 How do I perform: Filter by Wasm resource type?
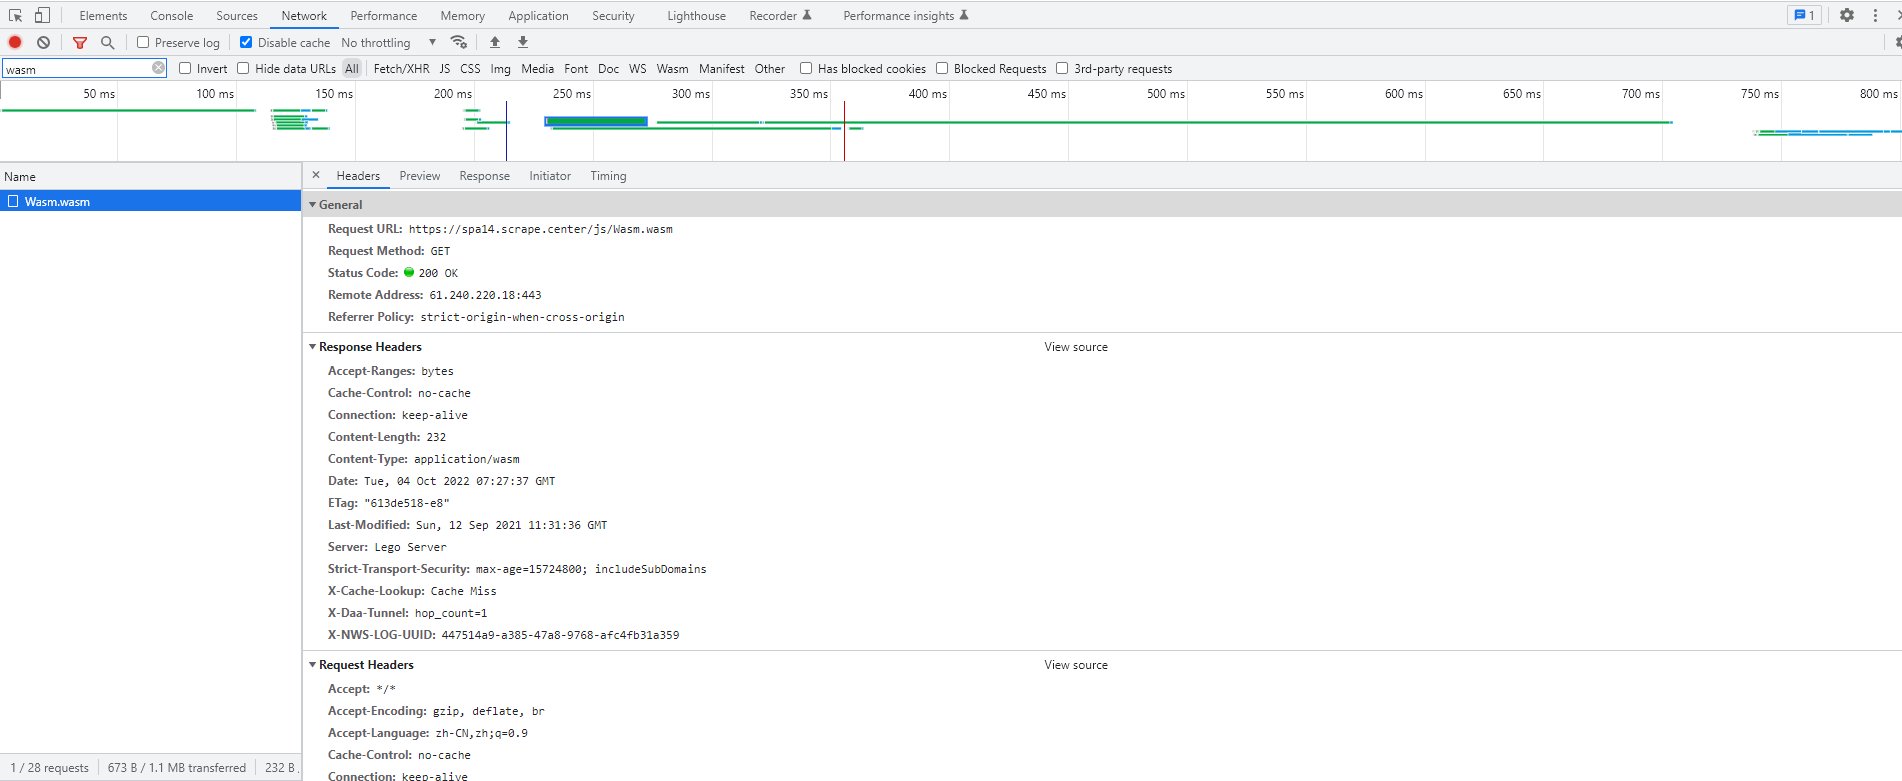tap(672, 69)
